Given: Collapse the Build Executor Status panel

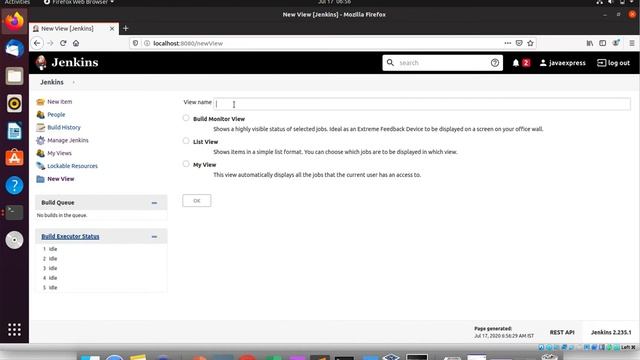Looking at the screenshot, I should pos(154,237).
